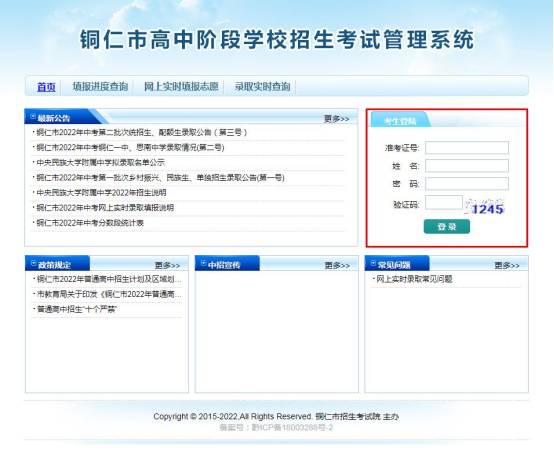Image resolution: width=554 pixels, height=451 pixels.
Task: Expand 更多>> in 政策规定 panel
Action: tap(167, 265)
